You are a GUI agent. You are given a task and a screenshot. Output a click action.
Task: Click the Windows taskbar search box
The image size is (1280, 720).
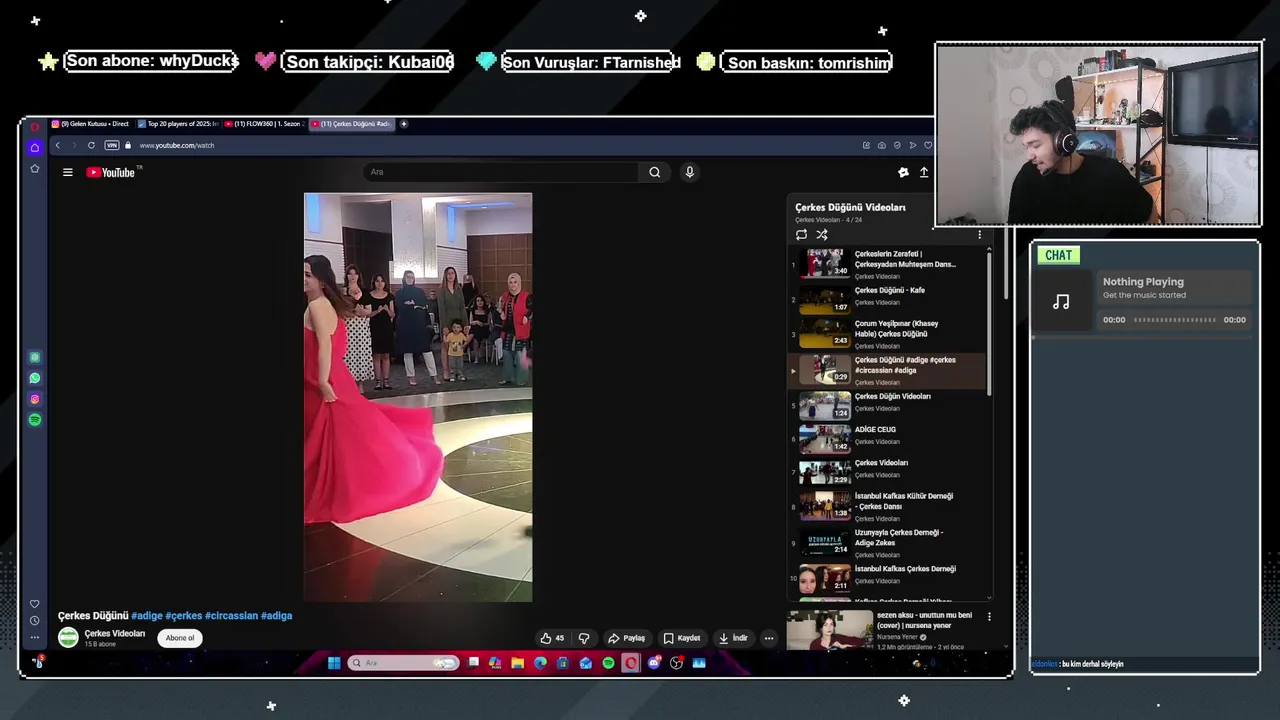click(x=403, y=663)
